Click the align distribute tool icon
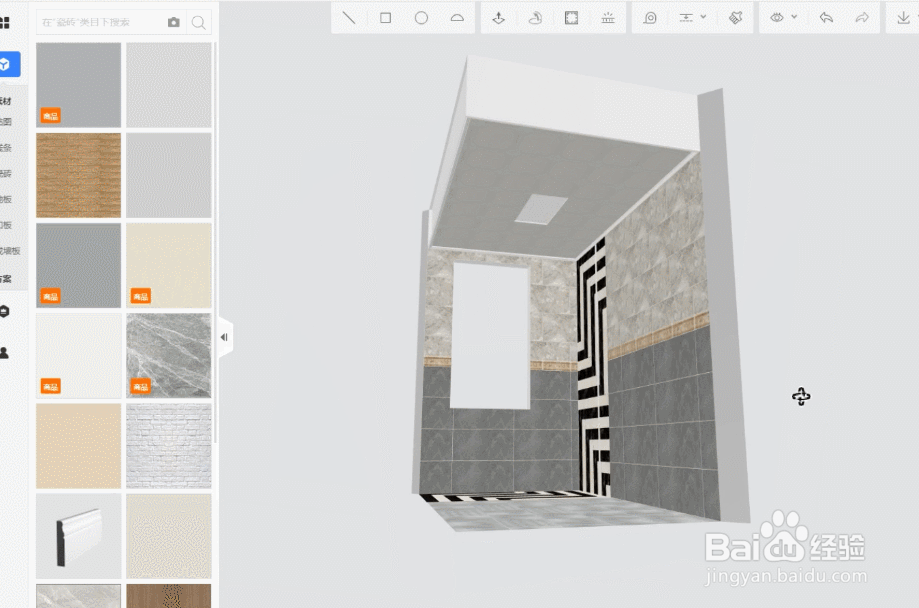919x608 pixels. [x=686, y=18]
